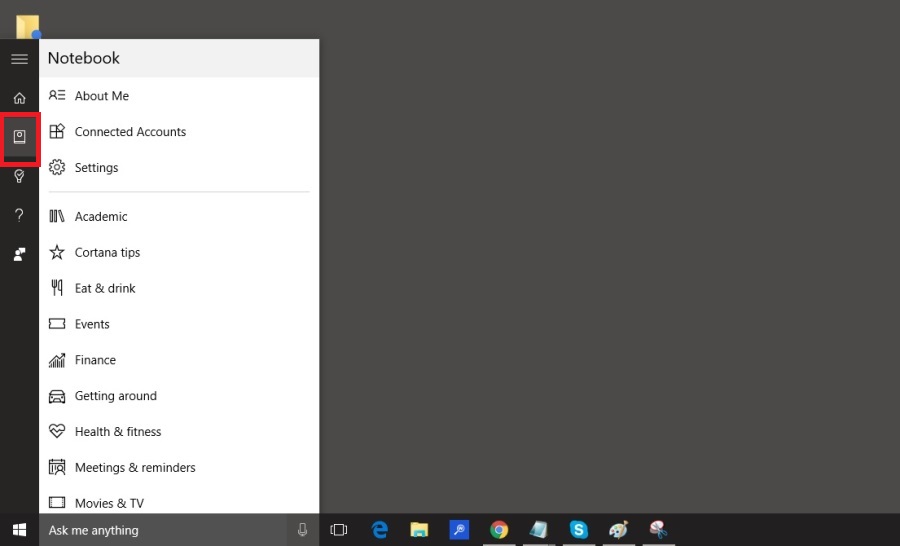Open the Cortana hamburger menu
Image resolution: width=900 pixels, height=546 pixels.
[x=20, y=59]
